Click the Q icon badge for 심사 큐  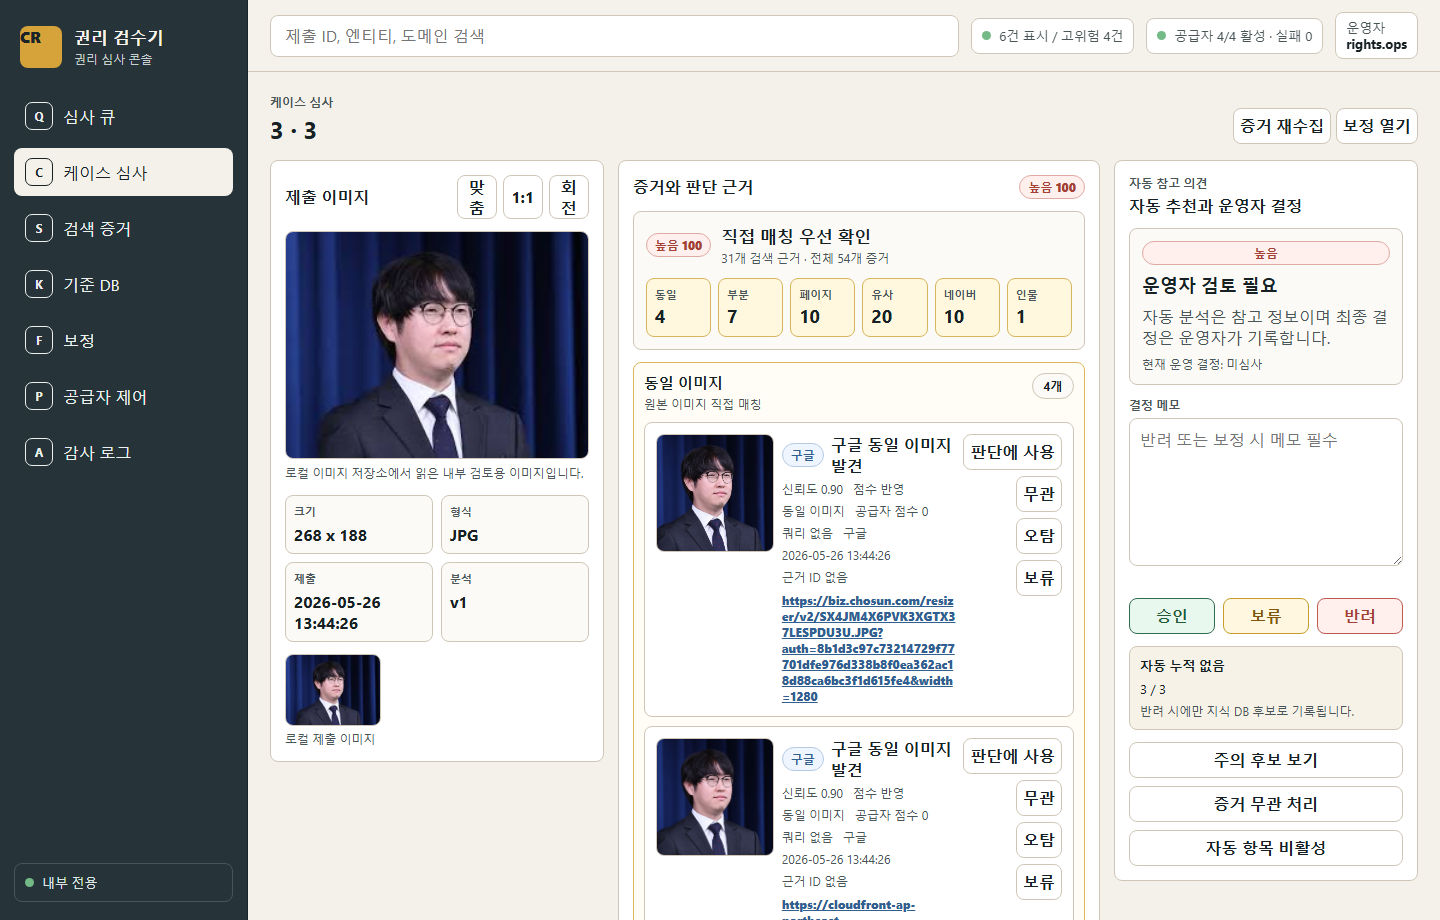[39, 116]
